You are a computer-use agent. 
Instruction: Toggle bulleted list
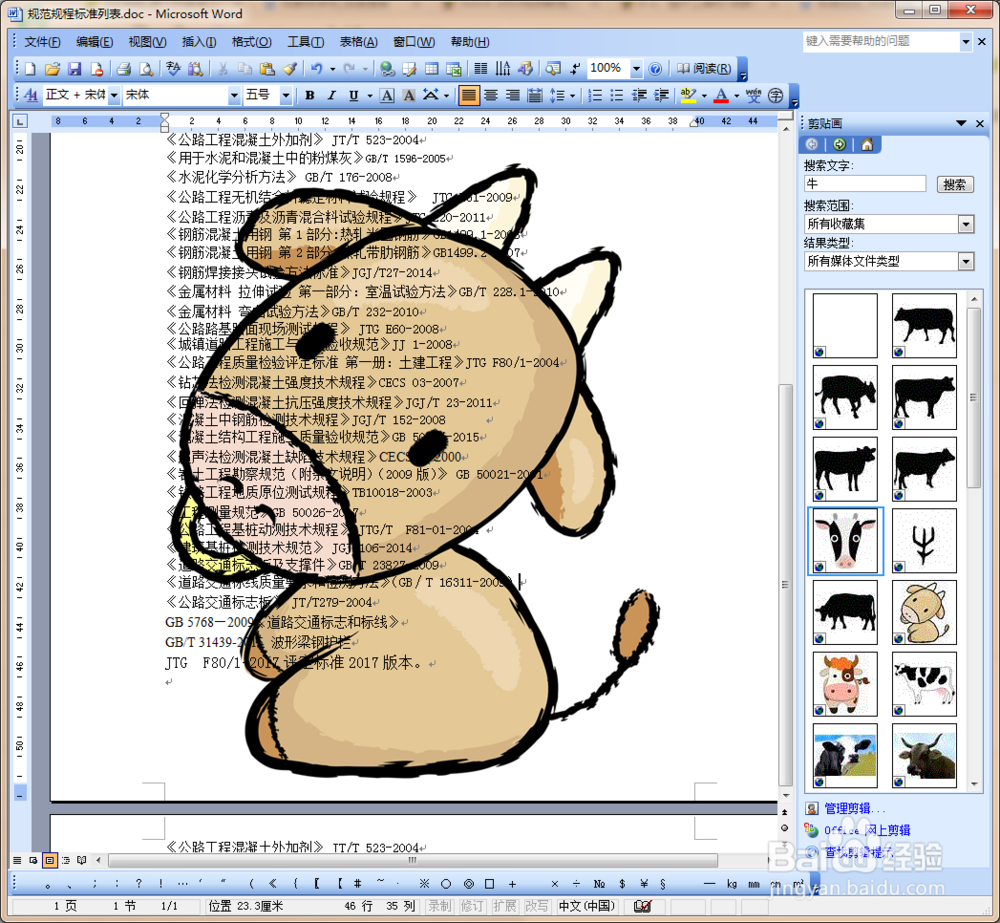point(617,96)
